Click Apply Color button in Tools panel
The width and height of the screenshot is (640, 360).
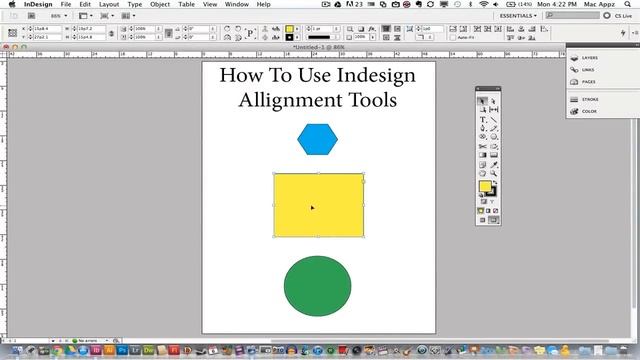480,211
